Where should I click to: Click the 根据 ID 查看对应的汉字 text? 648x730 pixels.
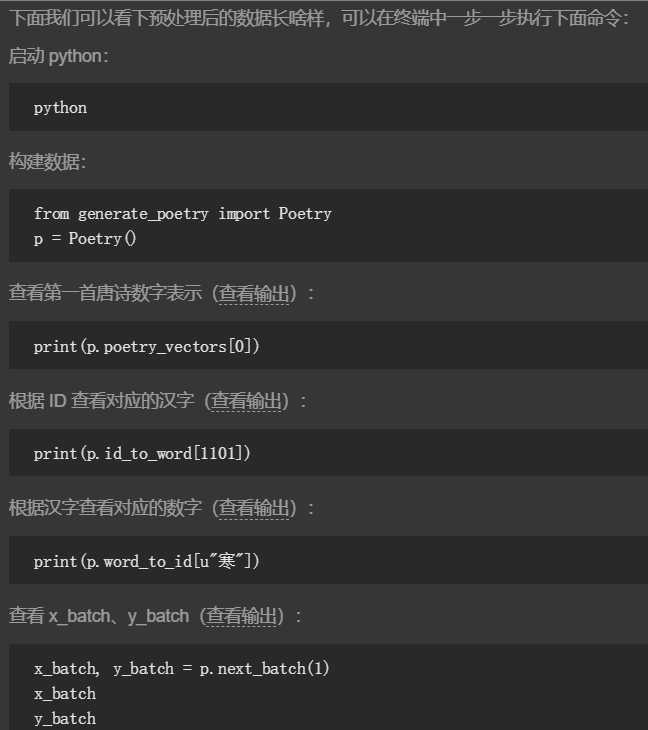101,401
